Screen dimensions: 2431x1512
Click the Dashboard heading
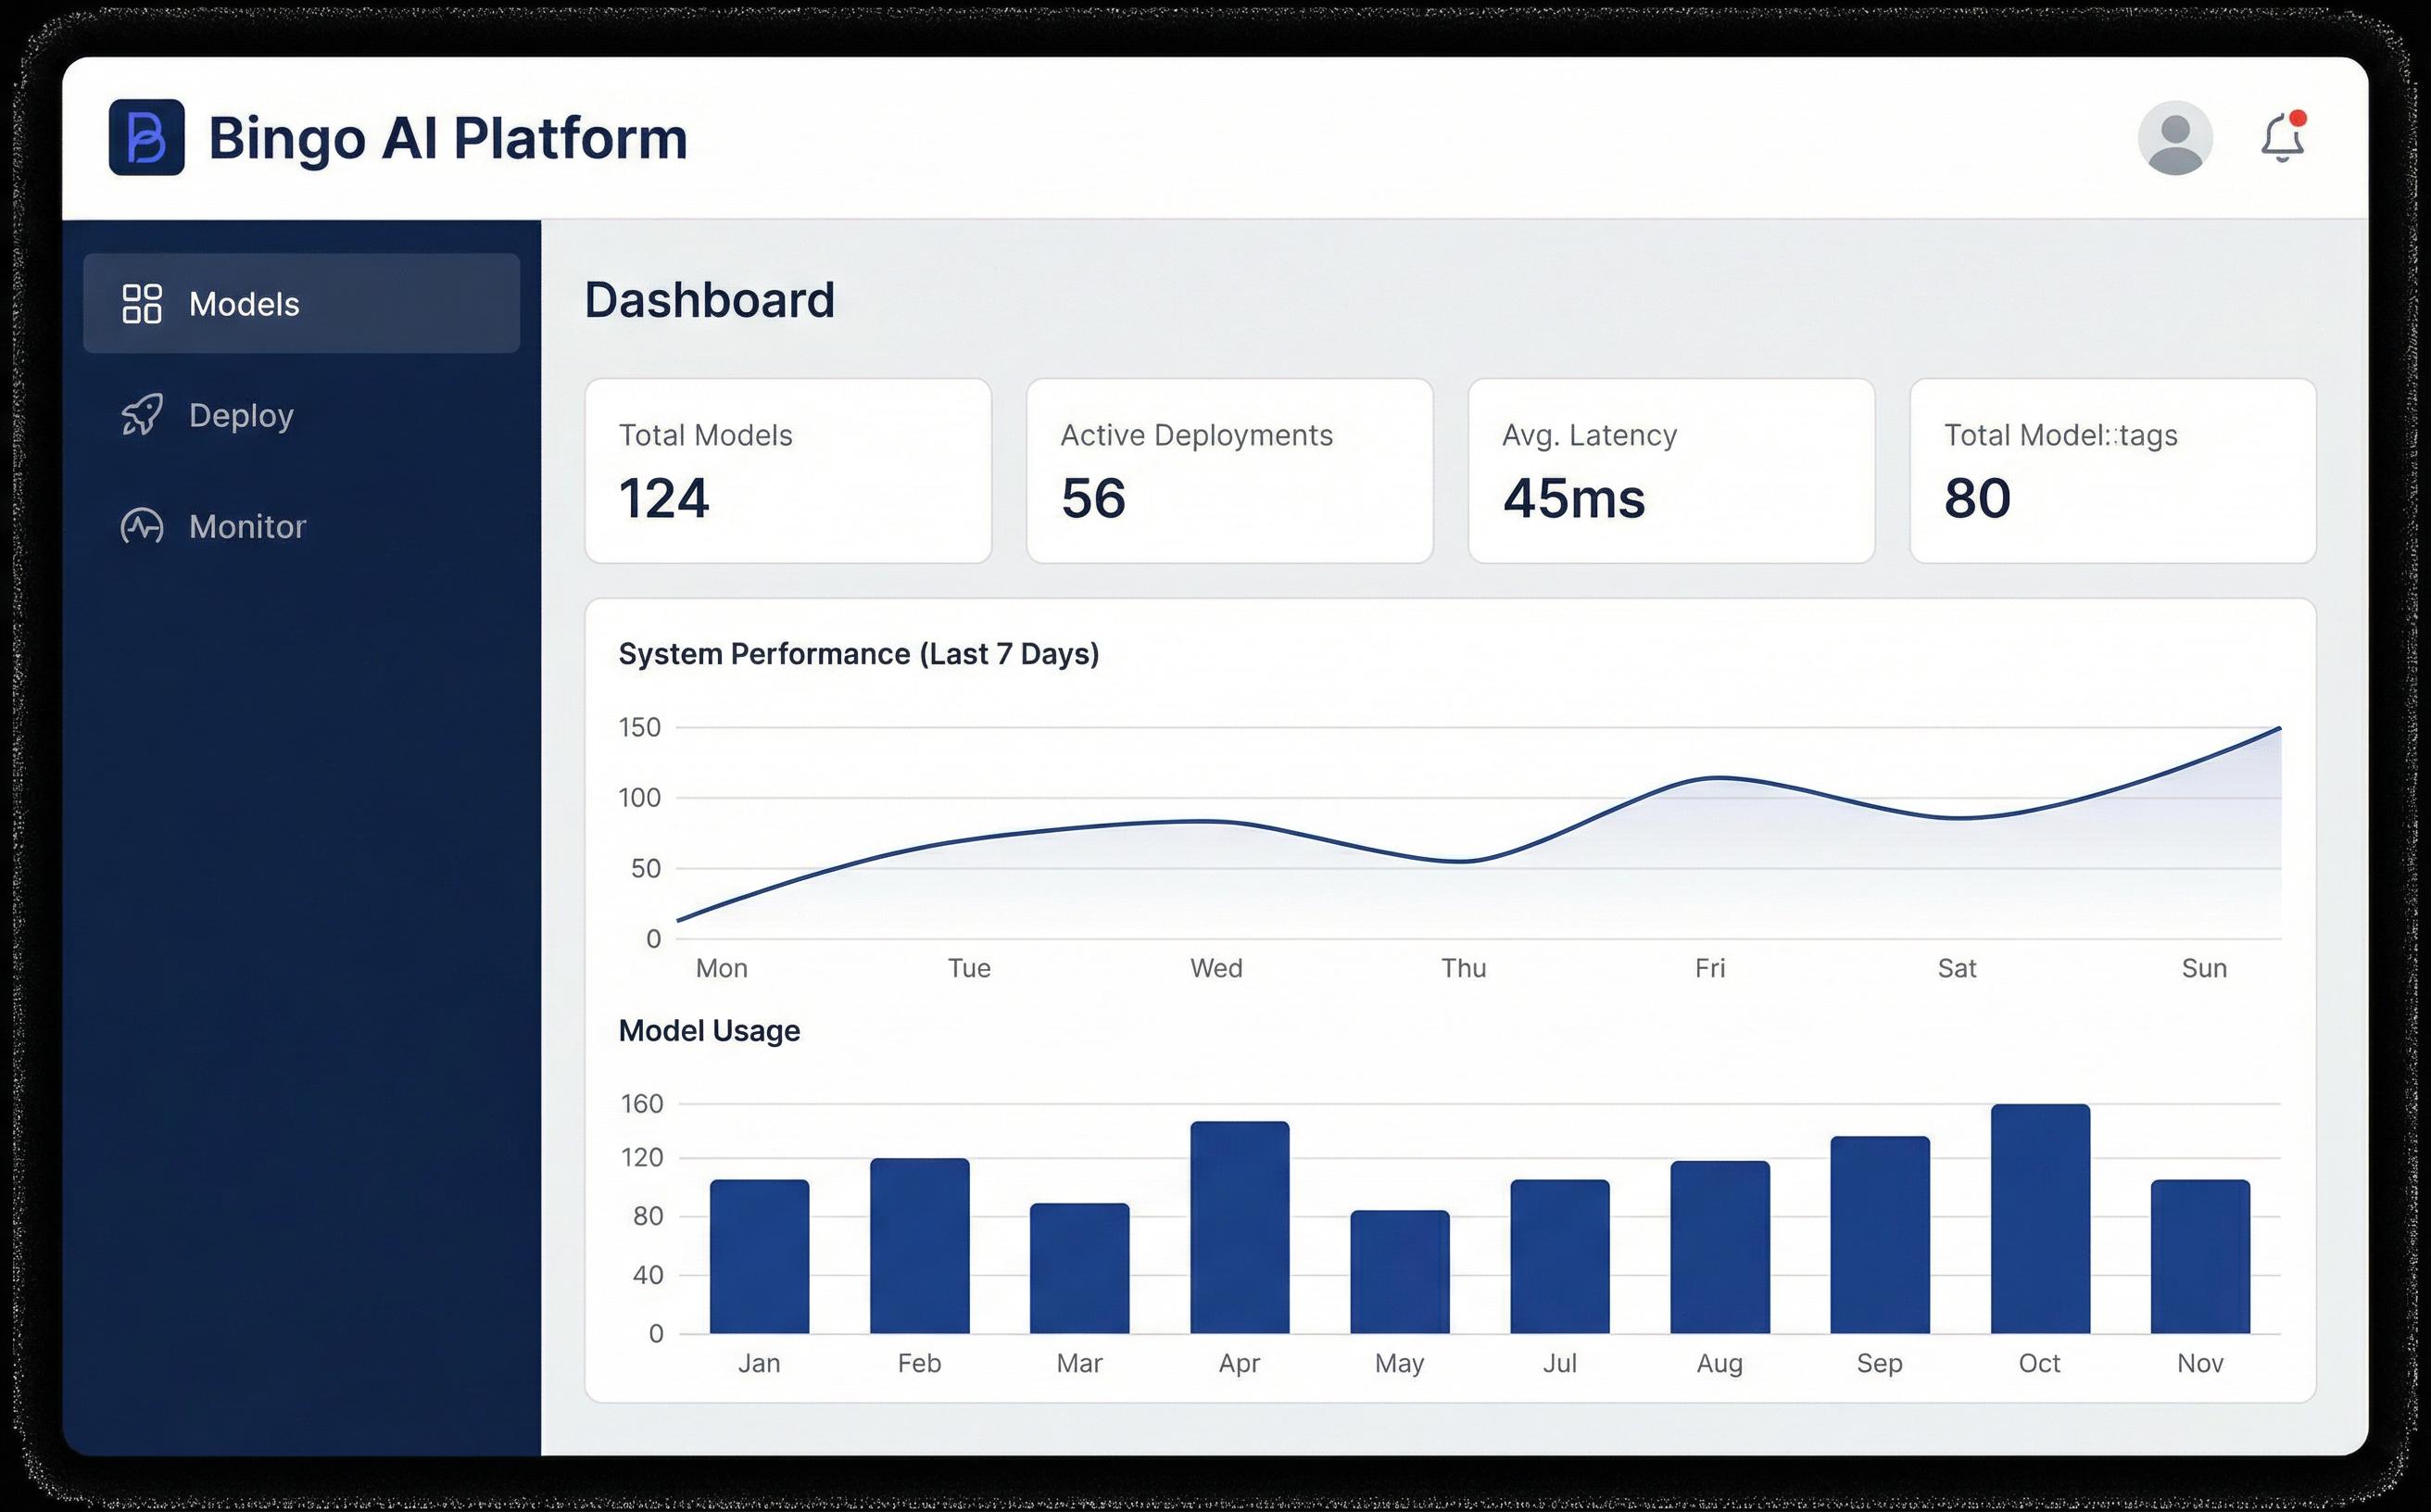709,300
